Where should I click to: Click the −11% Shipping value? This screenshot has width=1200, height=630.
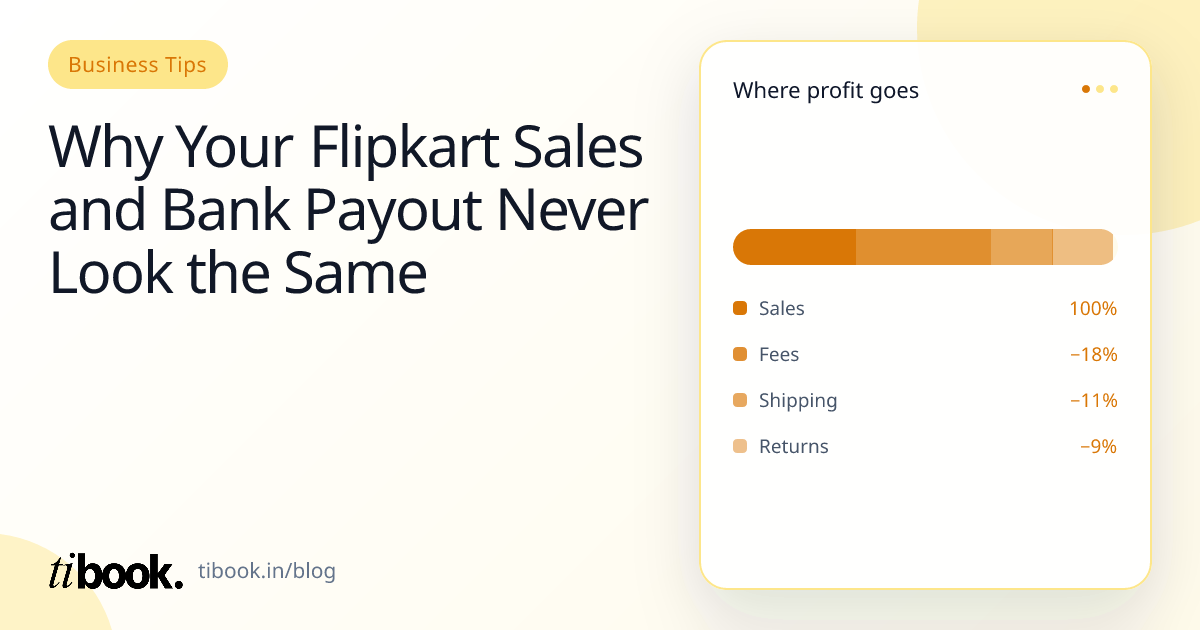(1093, 400)
